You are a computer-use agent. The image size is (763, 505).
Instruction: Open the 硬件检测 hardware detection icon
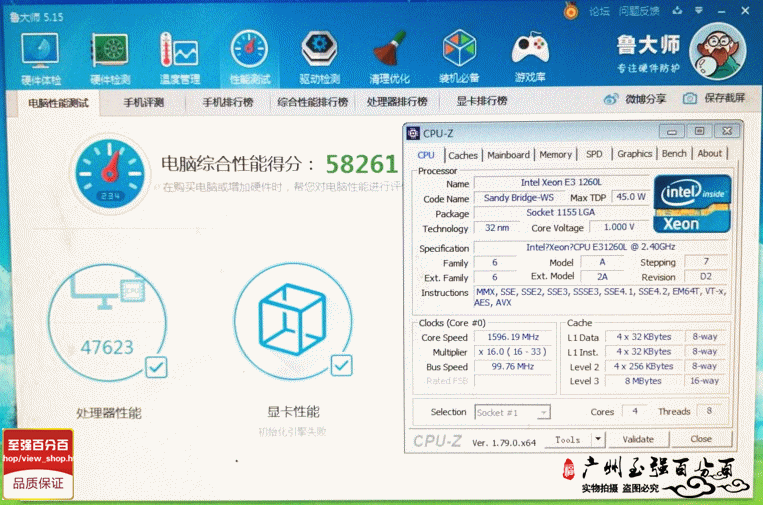[x=110, y=51]
